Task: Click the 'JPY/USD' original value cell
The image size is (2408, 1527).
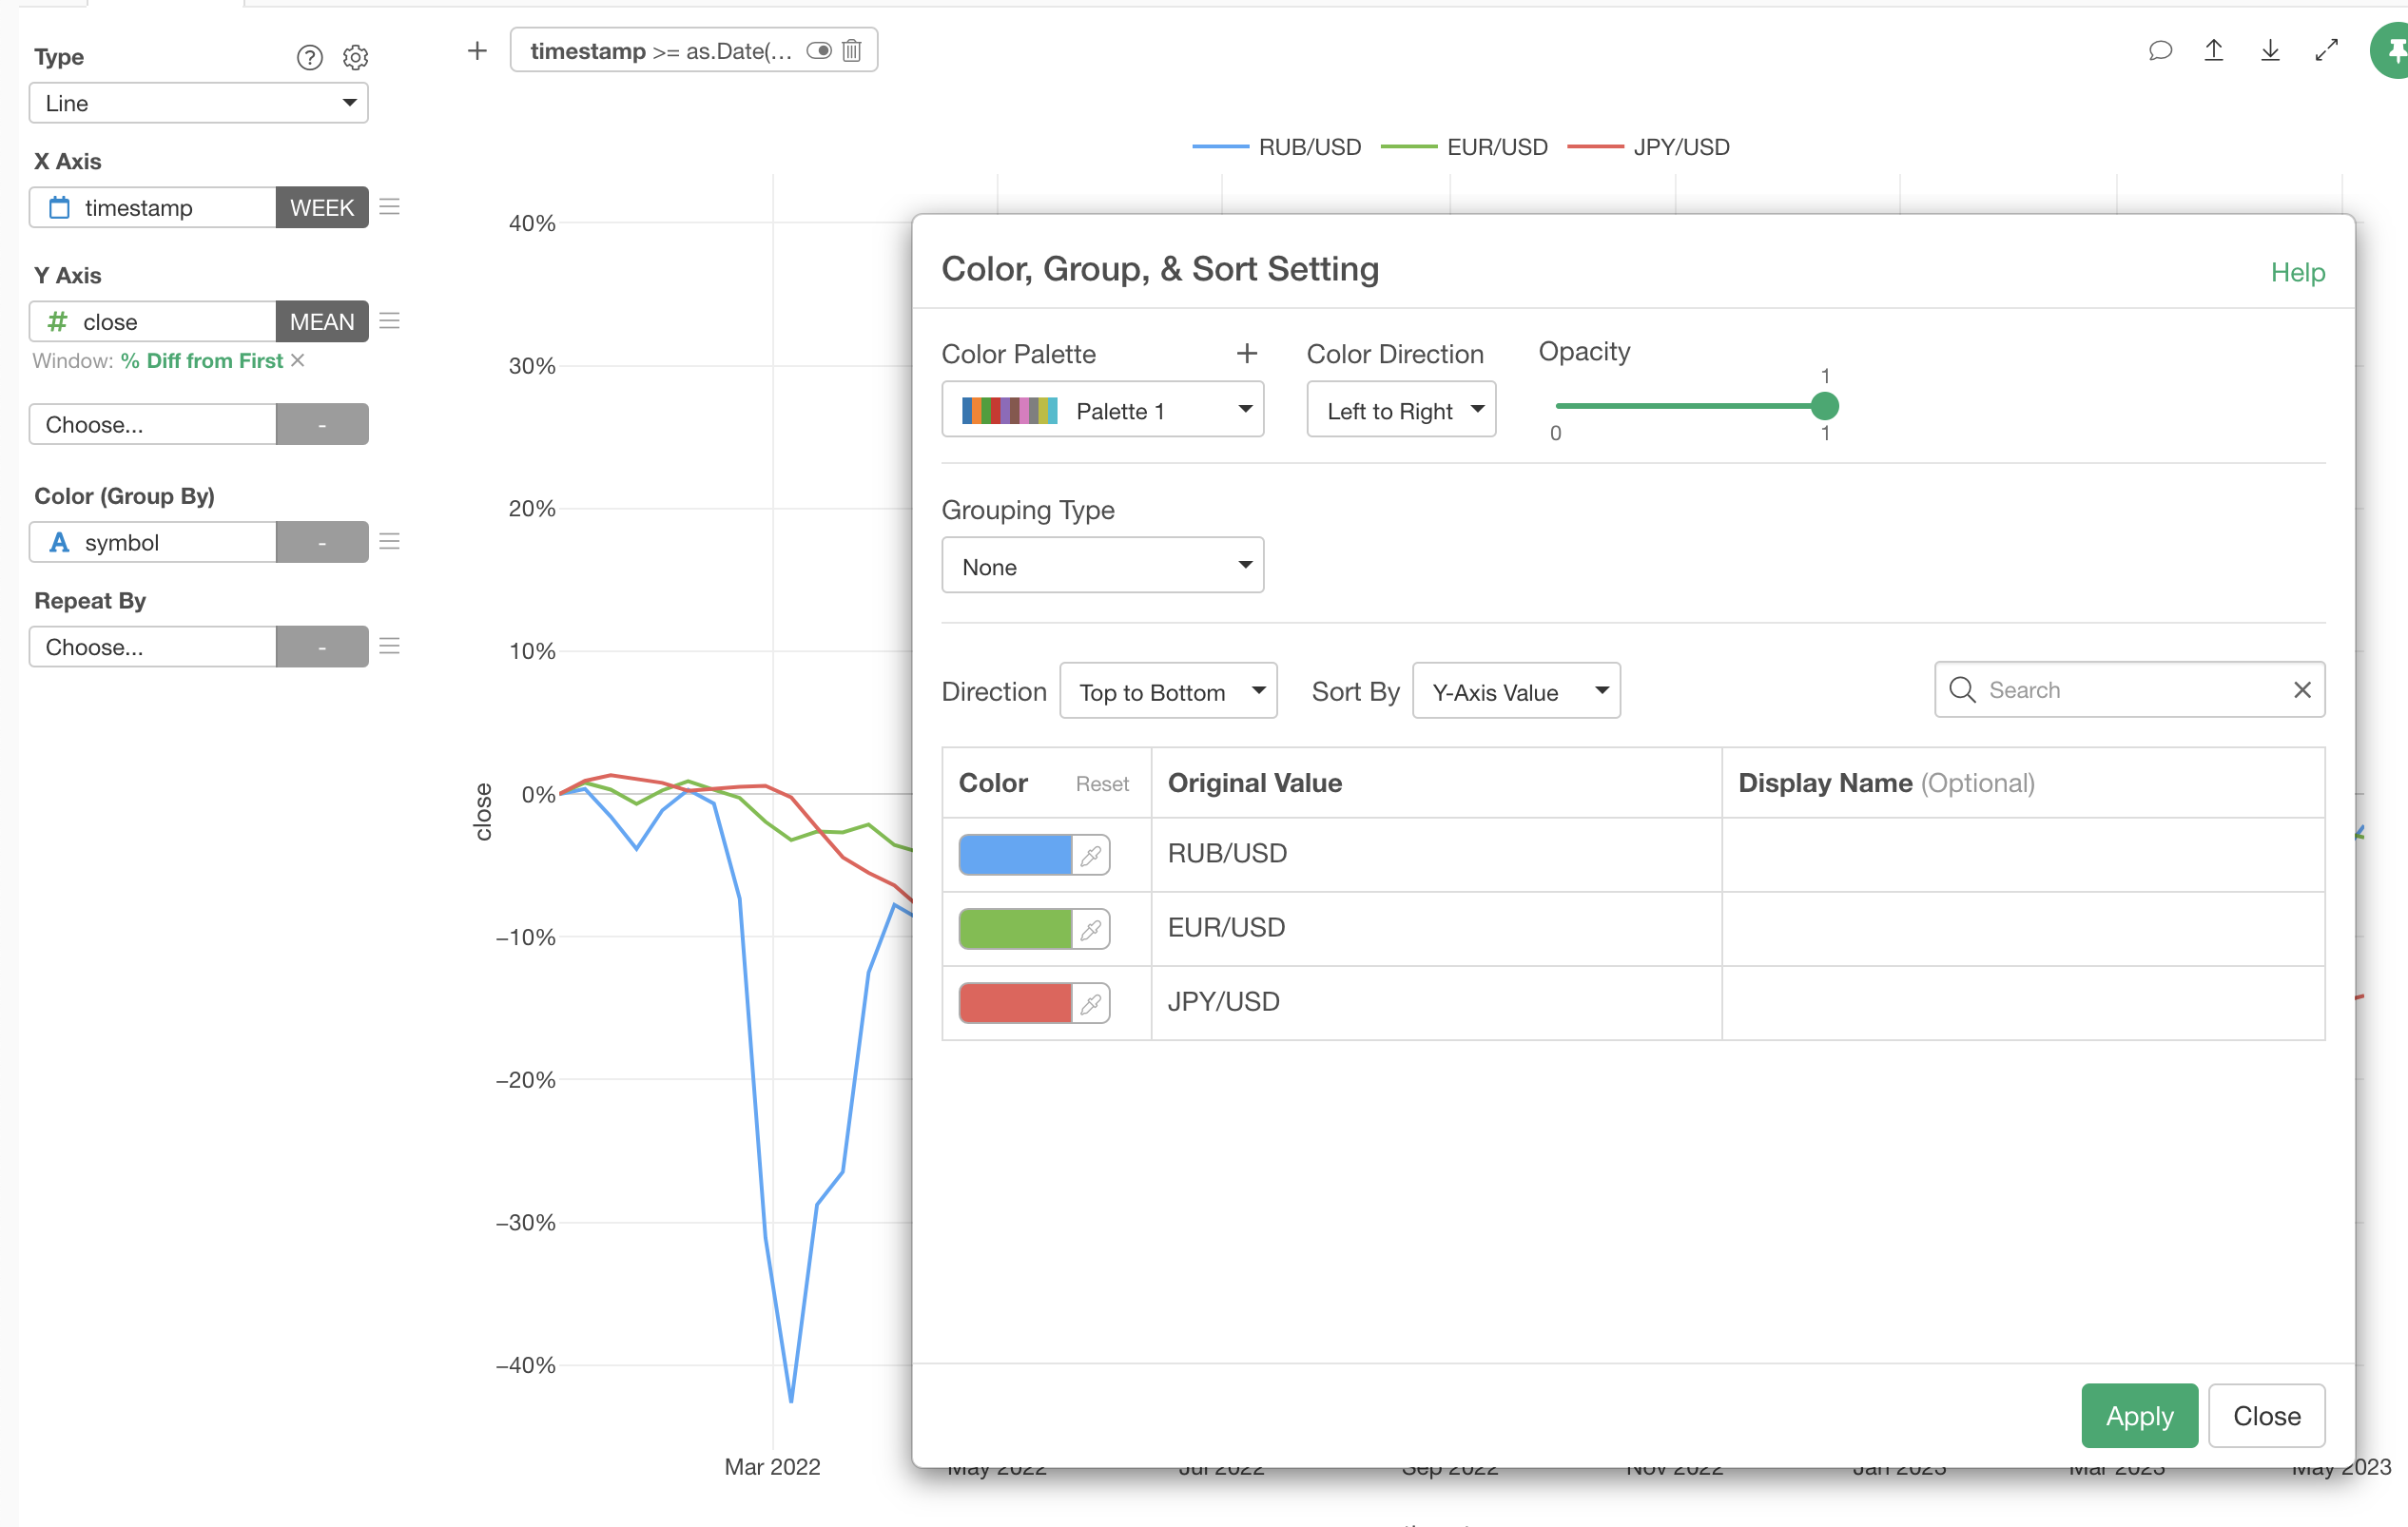Action: pos(1437,1003)
